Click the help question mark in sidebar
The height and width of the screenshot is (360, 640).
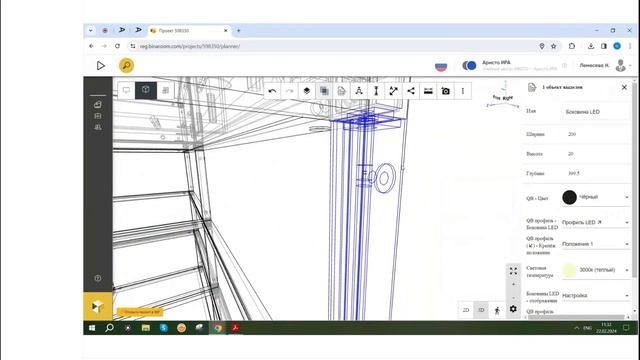[x=98, y=278]
